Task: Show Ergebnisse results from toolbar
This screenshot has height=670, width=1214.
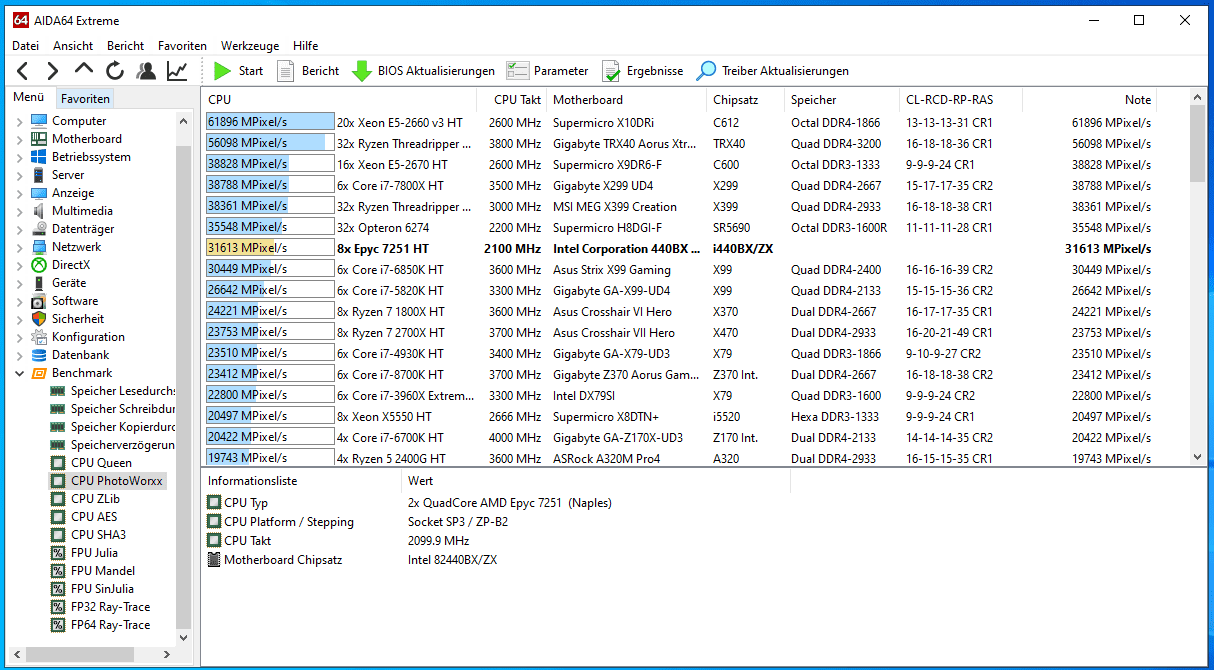Action: coord(642,71)
